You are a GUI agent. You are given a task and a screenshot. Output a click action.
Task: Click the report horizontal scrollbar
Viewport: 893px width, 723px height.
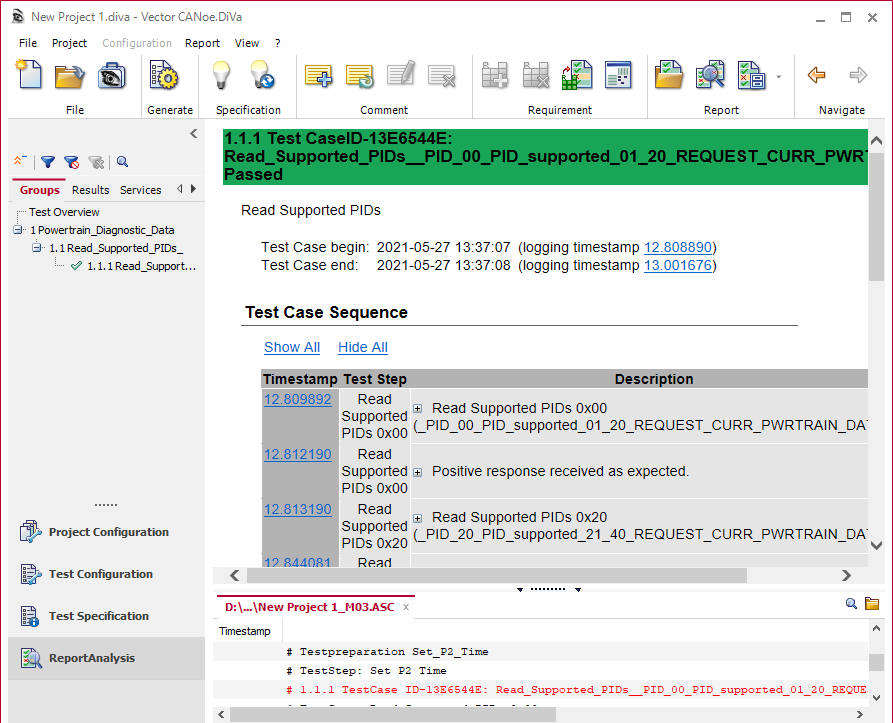[x=496, y=576]
